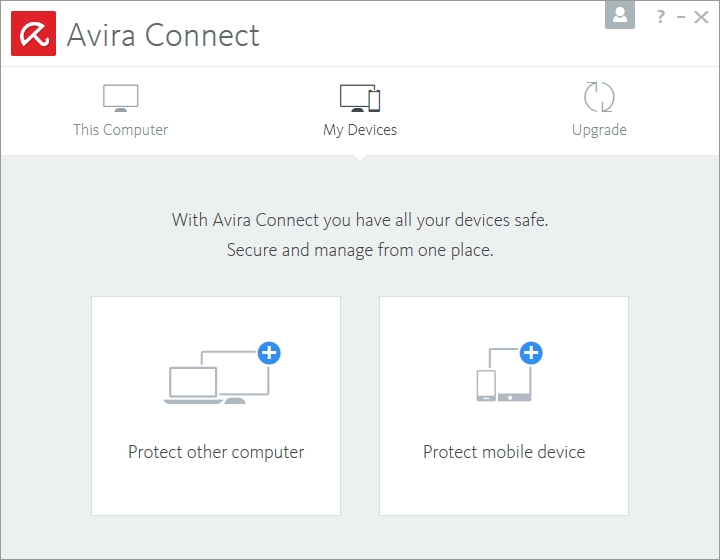Click the help question mark icon
Screen dimensions: 720x560
tap(660, 17)
